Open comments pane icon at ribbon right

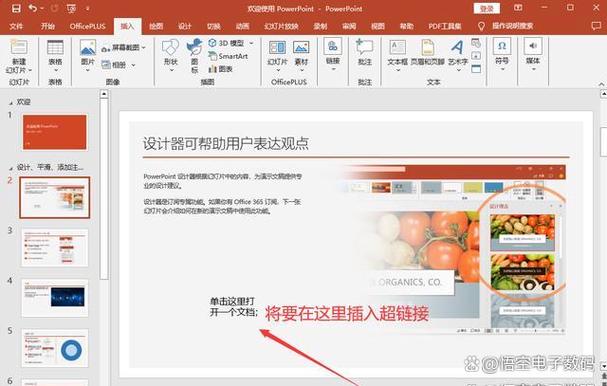click(x=596, y=26)
